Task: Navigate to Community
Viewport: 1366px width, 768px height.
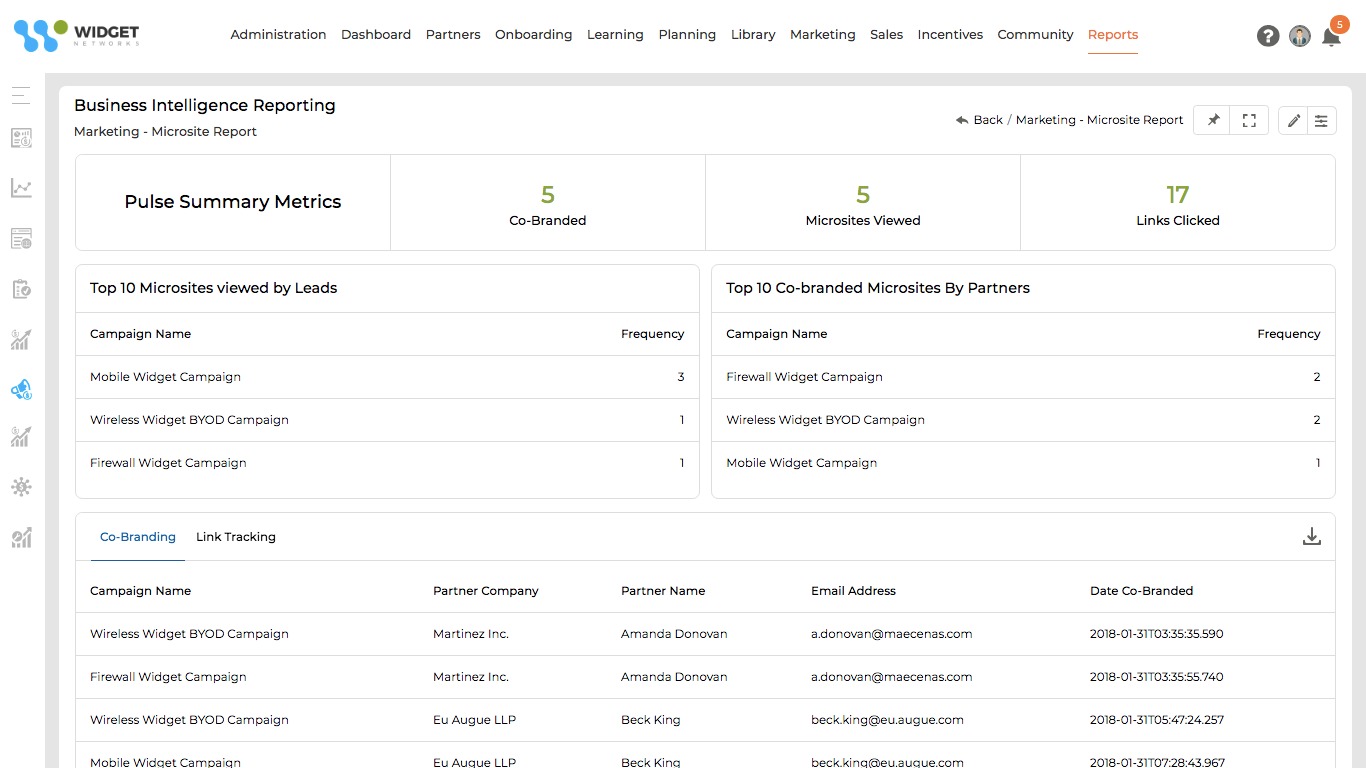Action: tap(1035, 34)
